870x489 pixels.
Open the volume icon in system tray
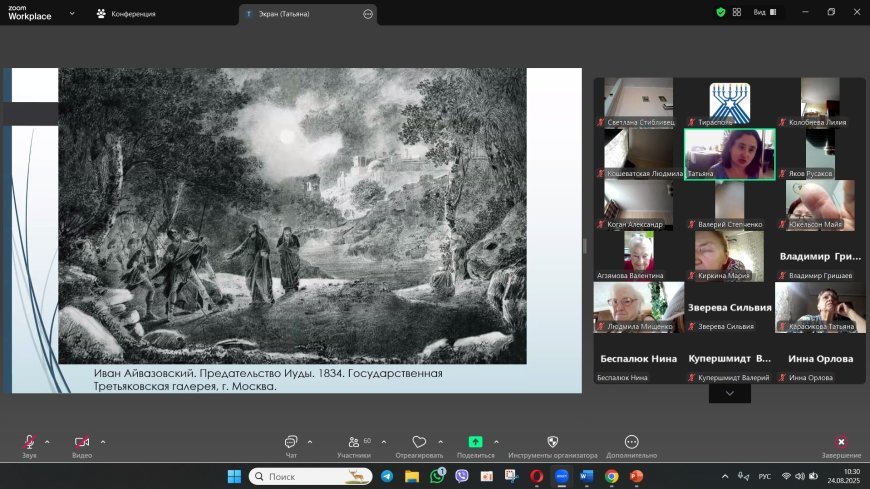click(800, 476)
